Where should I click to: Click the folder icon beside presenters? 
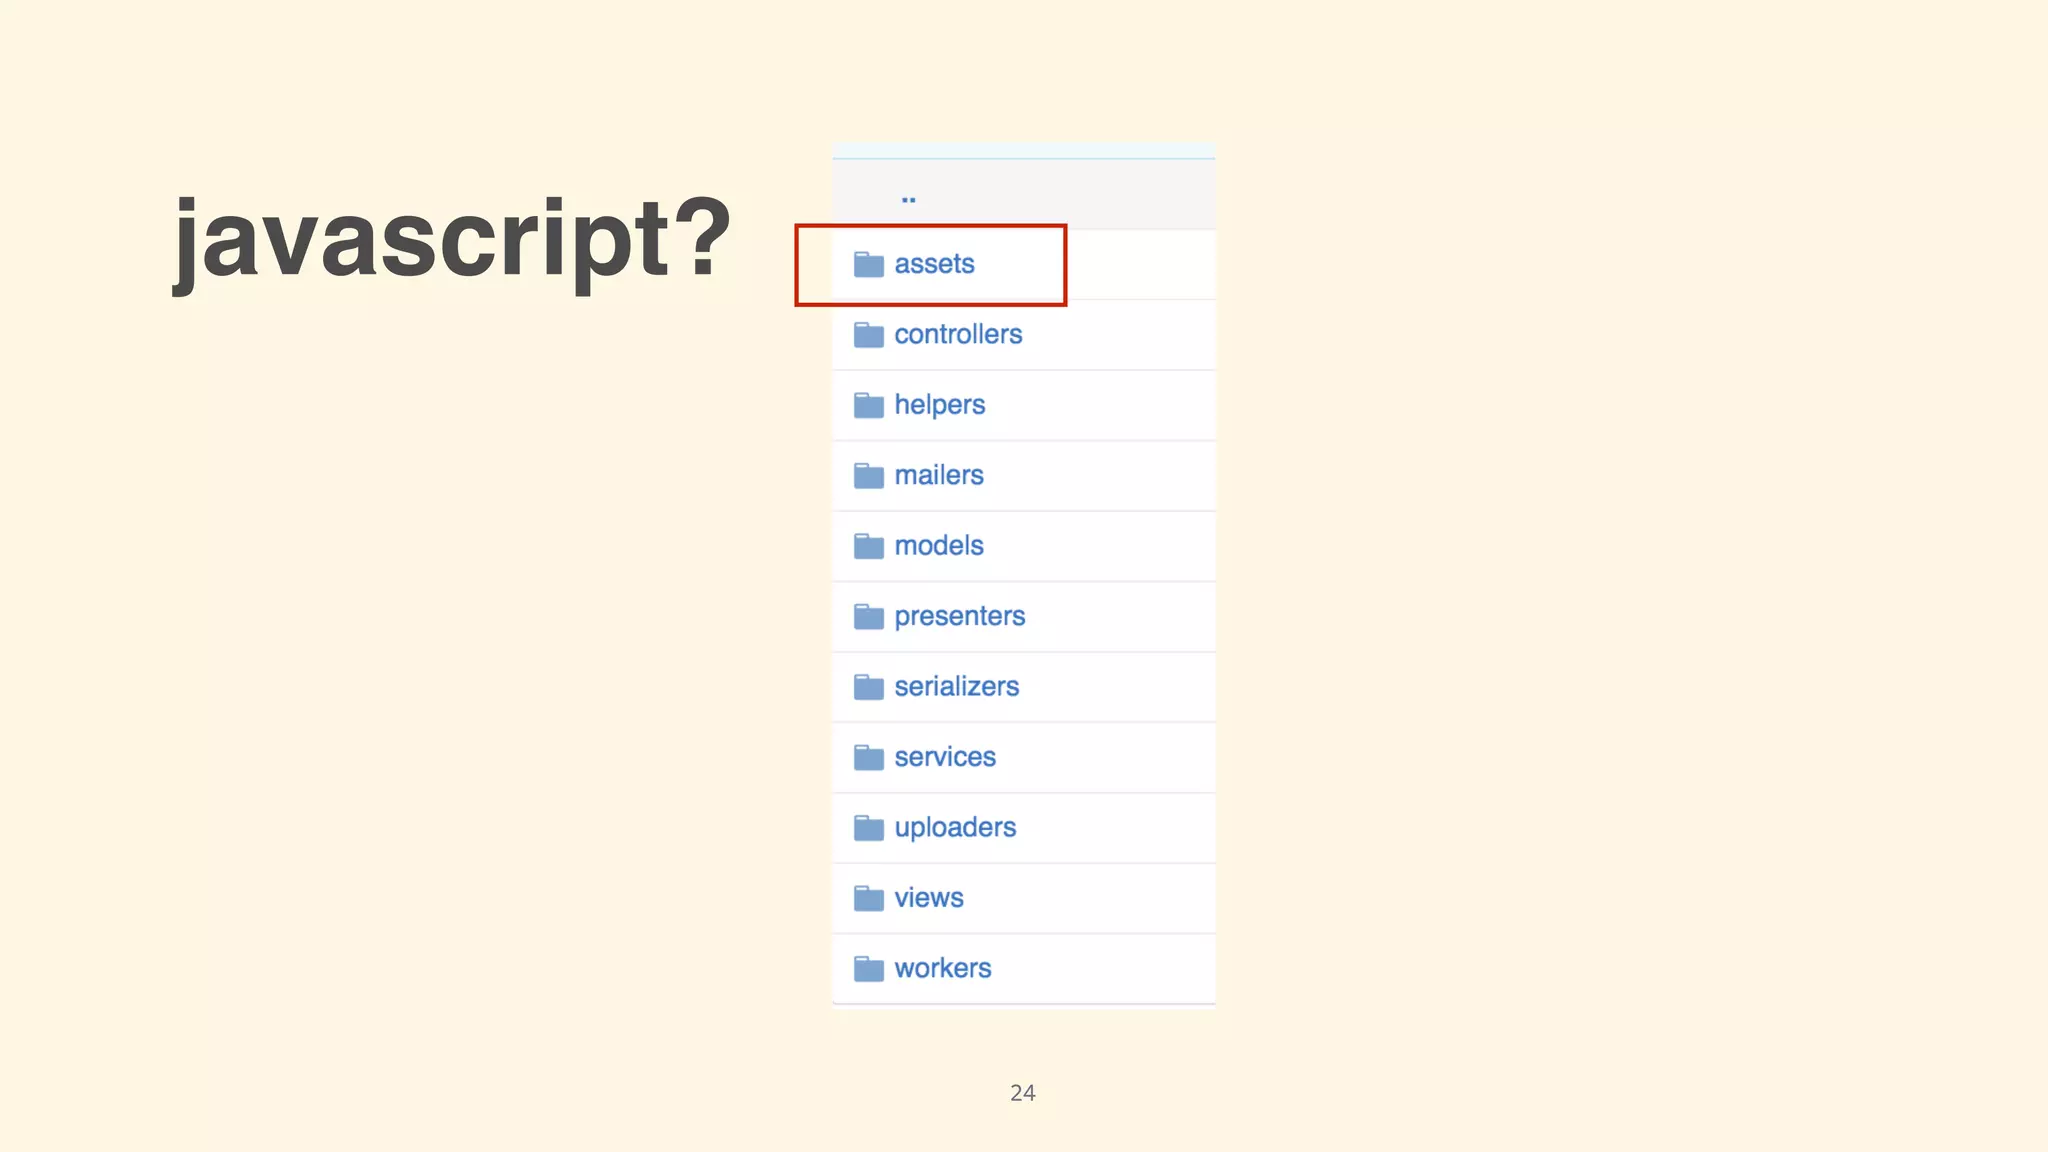[x=868, y=617]
